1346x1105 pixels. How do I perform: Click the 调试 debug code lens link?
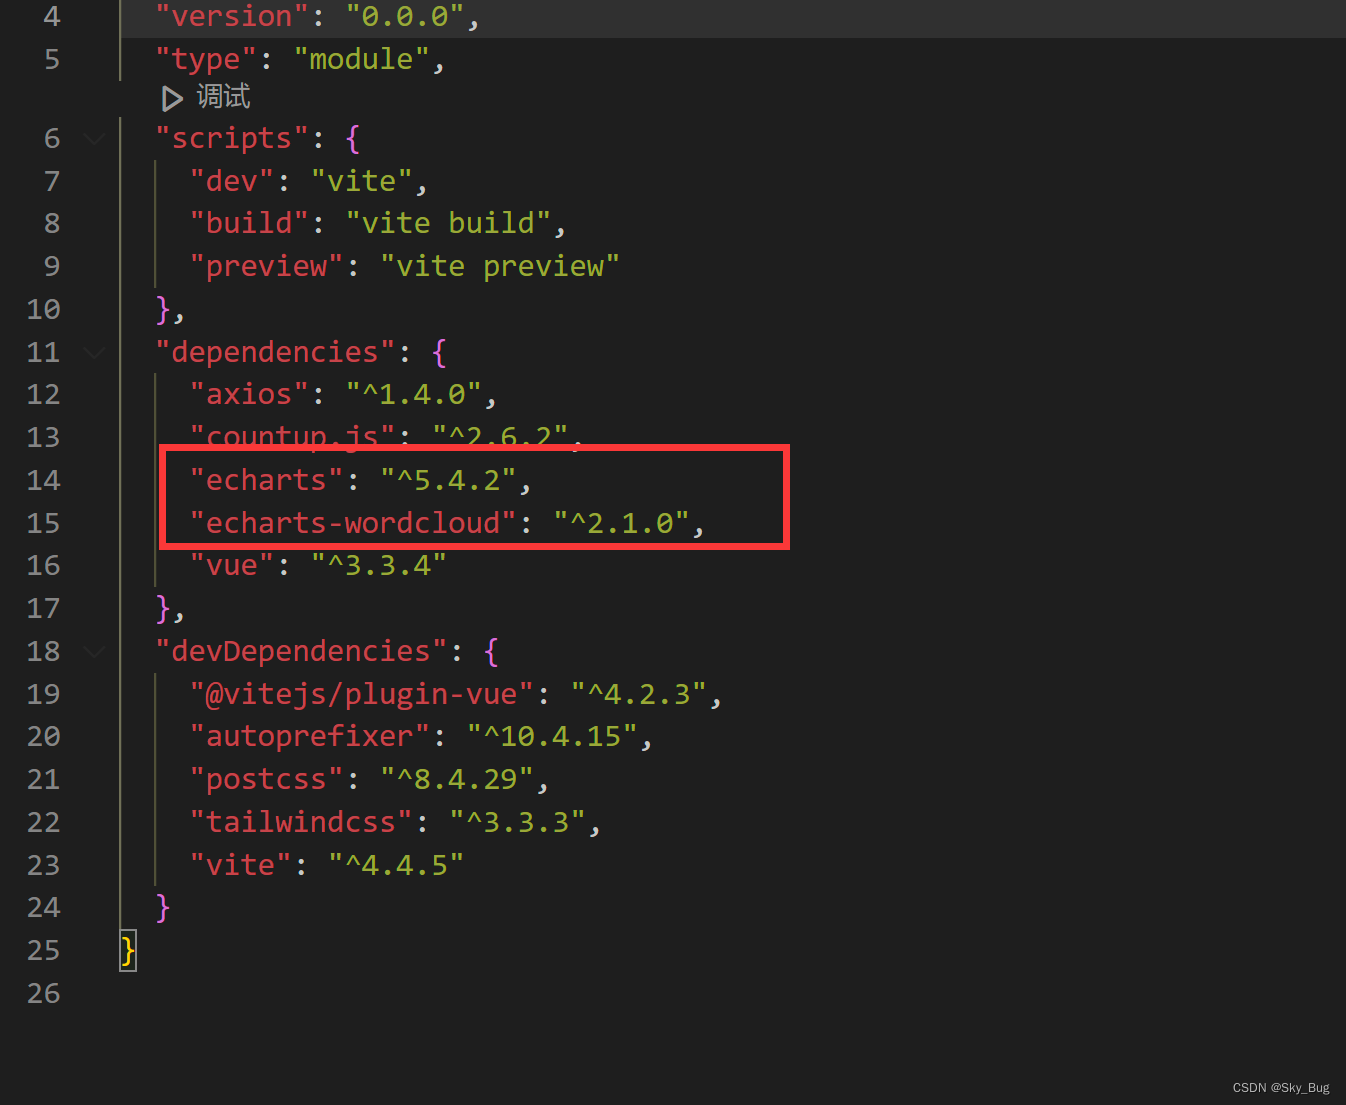[223, 97]
